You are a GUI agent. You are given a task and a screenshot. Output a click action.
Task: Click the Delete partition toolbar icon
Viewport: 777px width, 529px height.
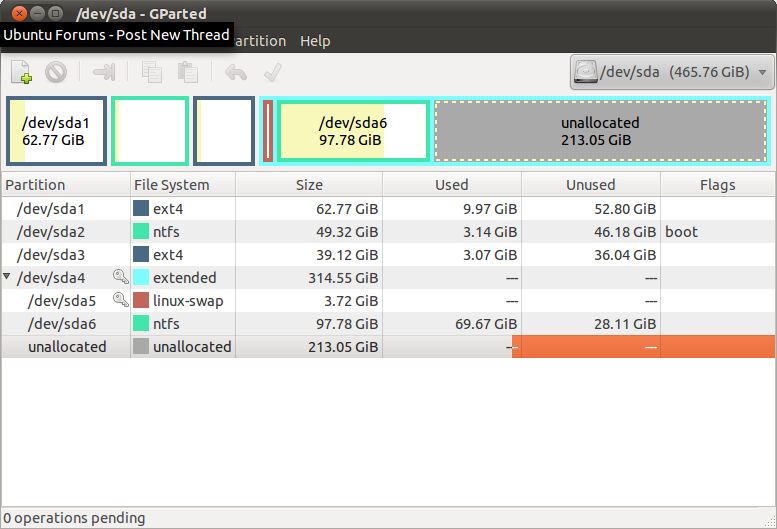[56, 72]
